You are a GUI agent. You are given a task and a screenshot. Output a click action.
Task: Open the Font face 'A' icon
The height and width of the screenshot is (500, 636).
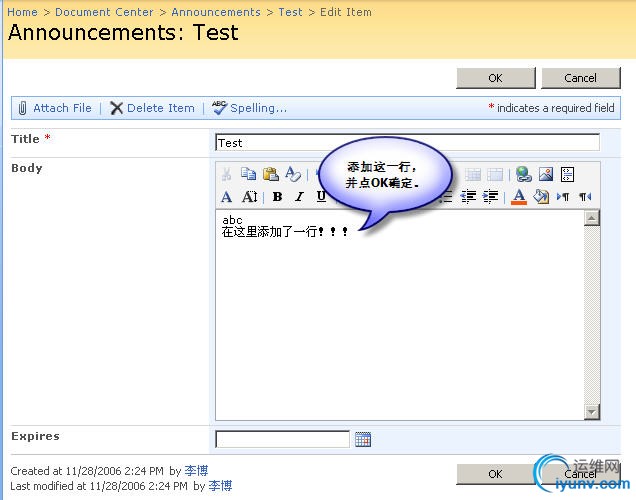point(227,197)
